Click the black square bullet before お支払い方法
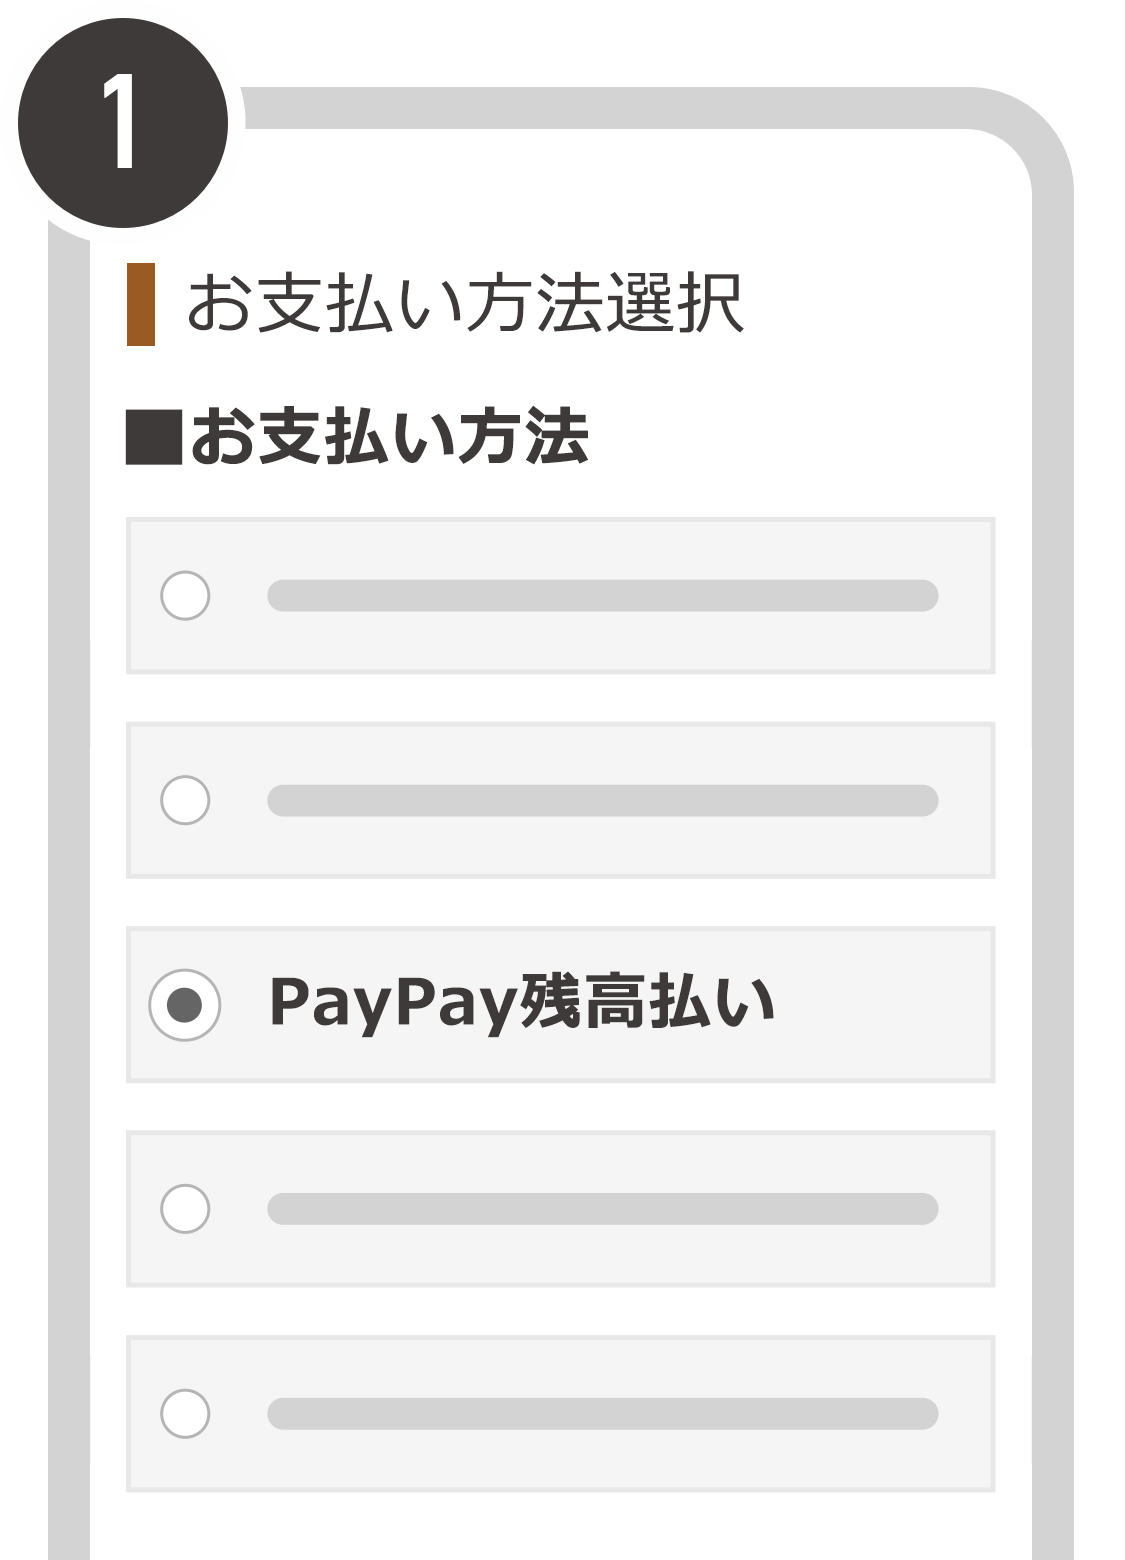 154,438
